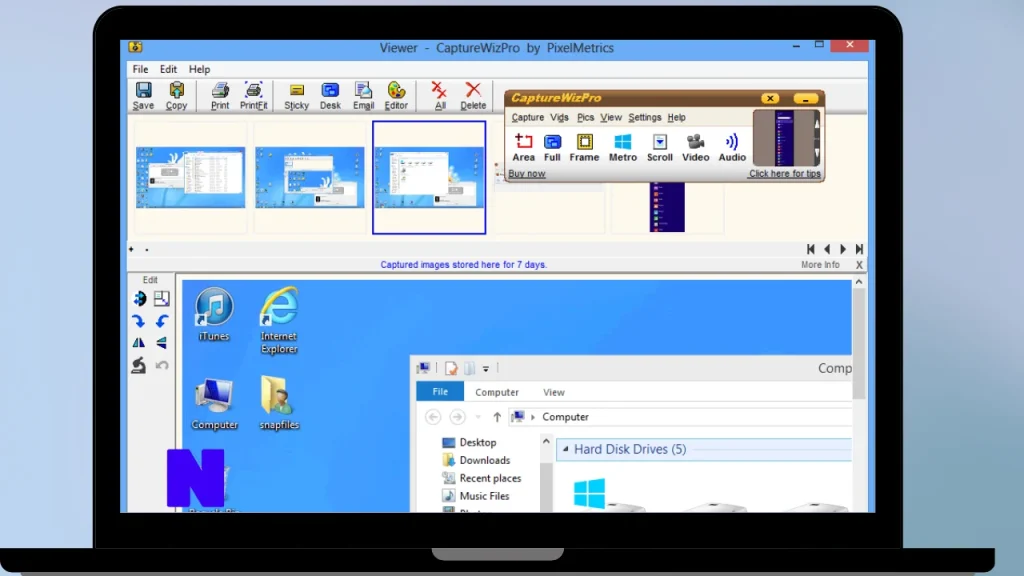This screenshot has height=576, width=1024.
Task: Select the first desktop capture thumbnail
Action: [x=190, y=177]
